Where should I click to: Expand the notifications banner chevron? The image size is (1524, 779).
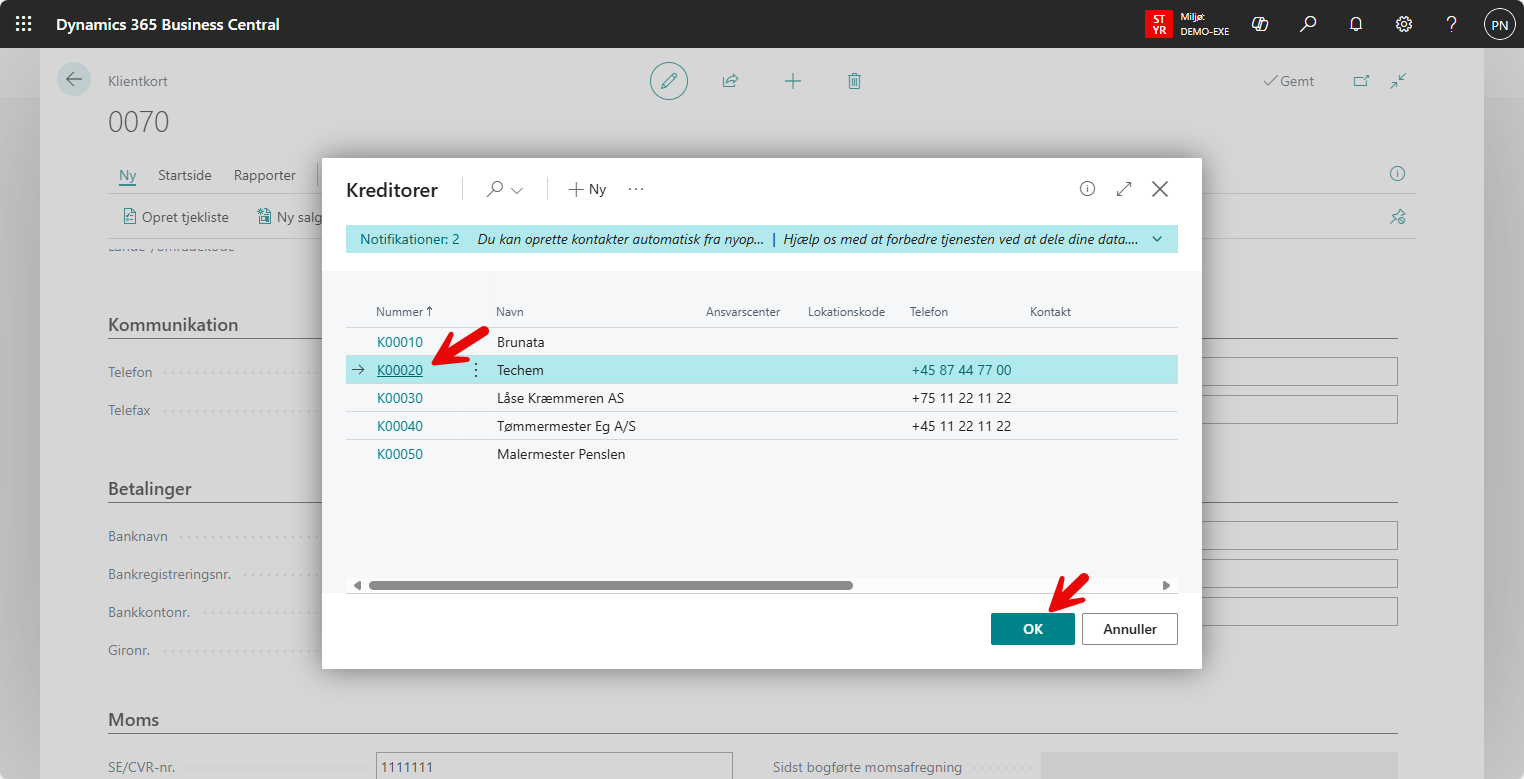pyautogui.click(x=1158, y=240)
